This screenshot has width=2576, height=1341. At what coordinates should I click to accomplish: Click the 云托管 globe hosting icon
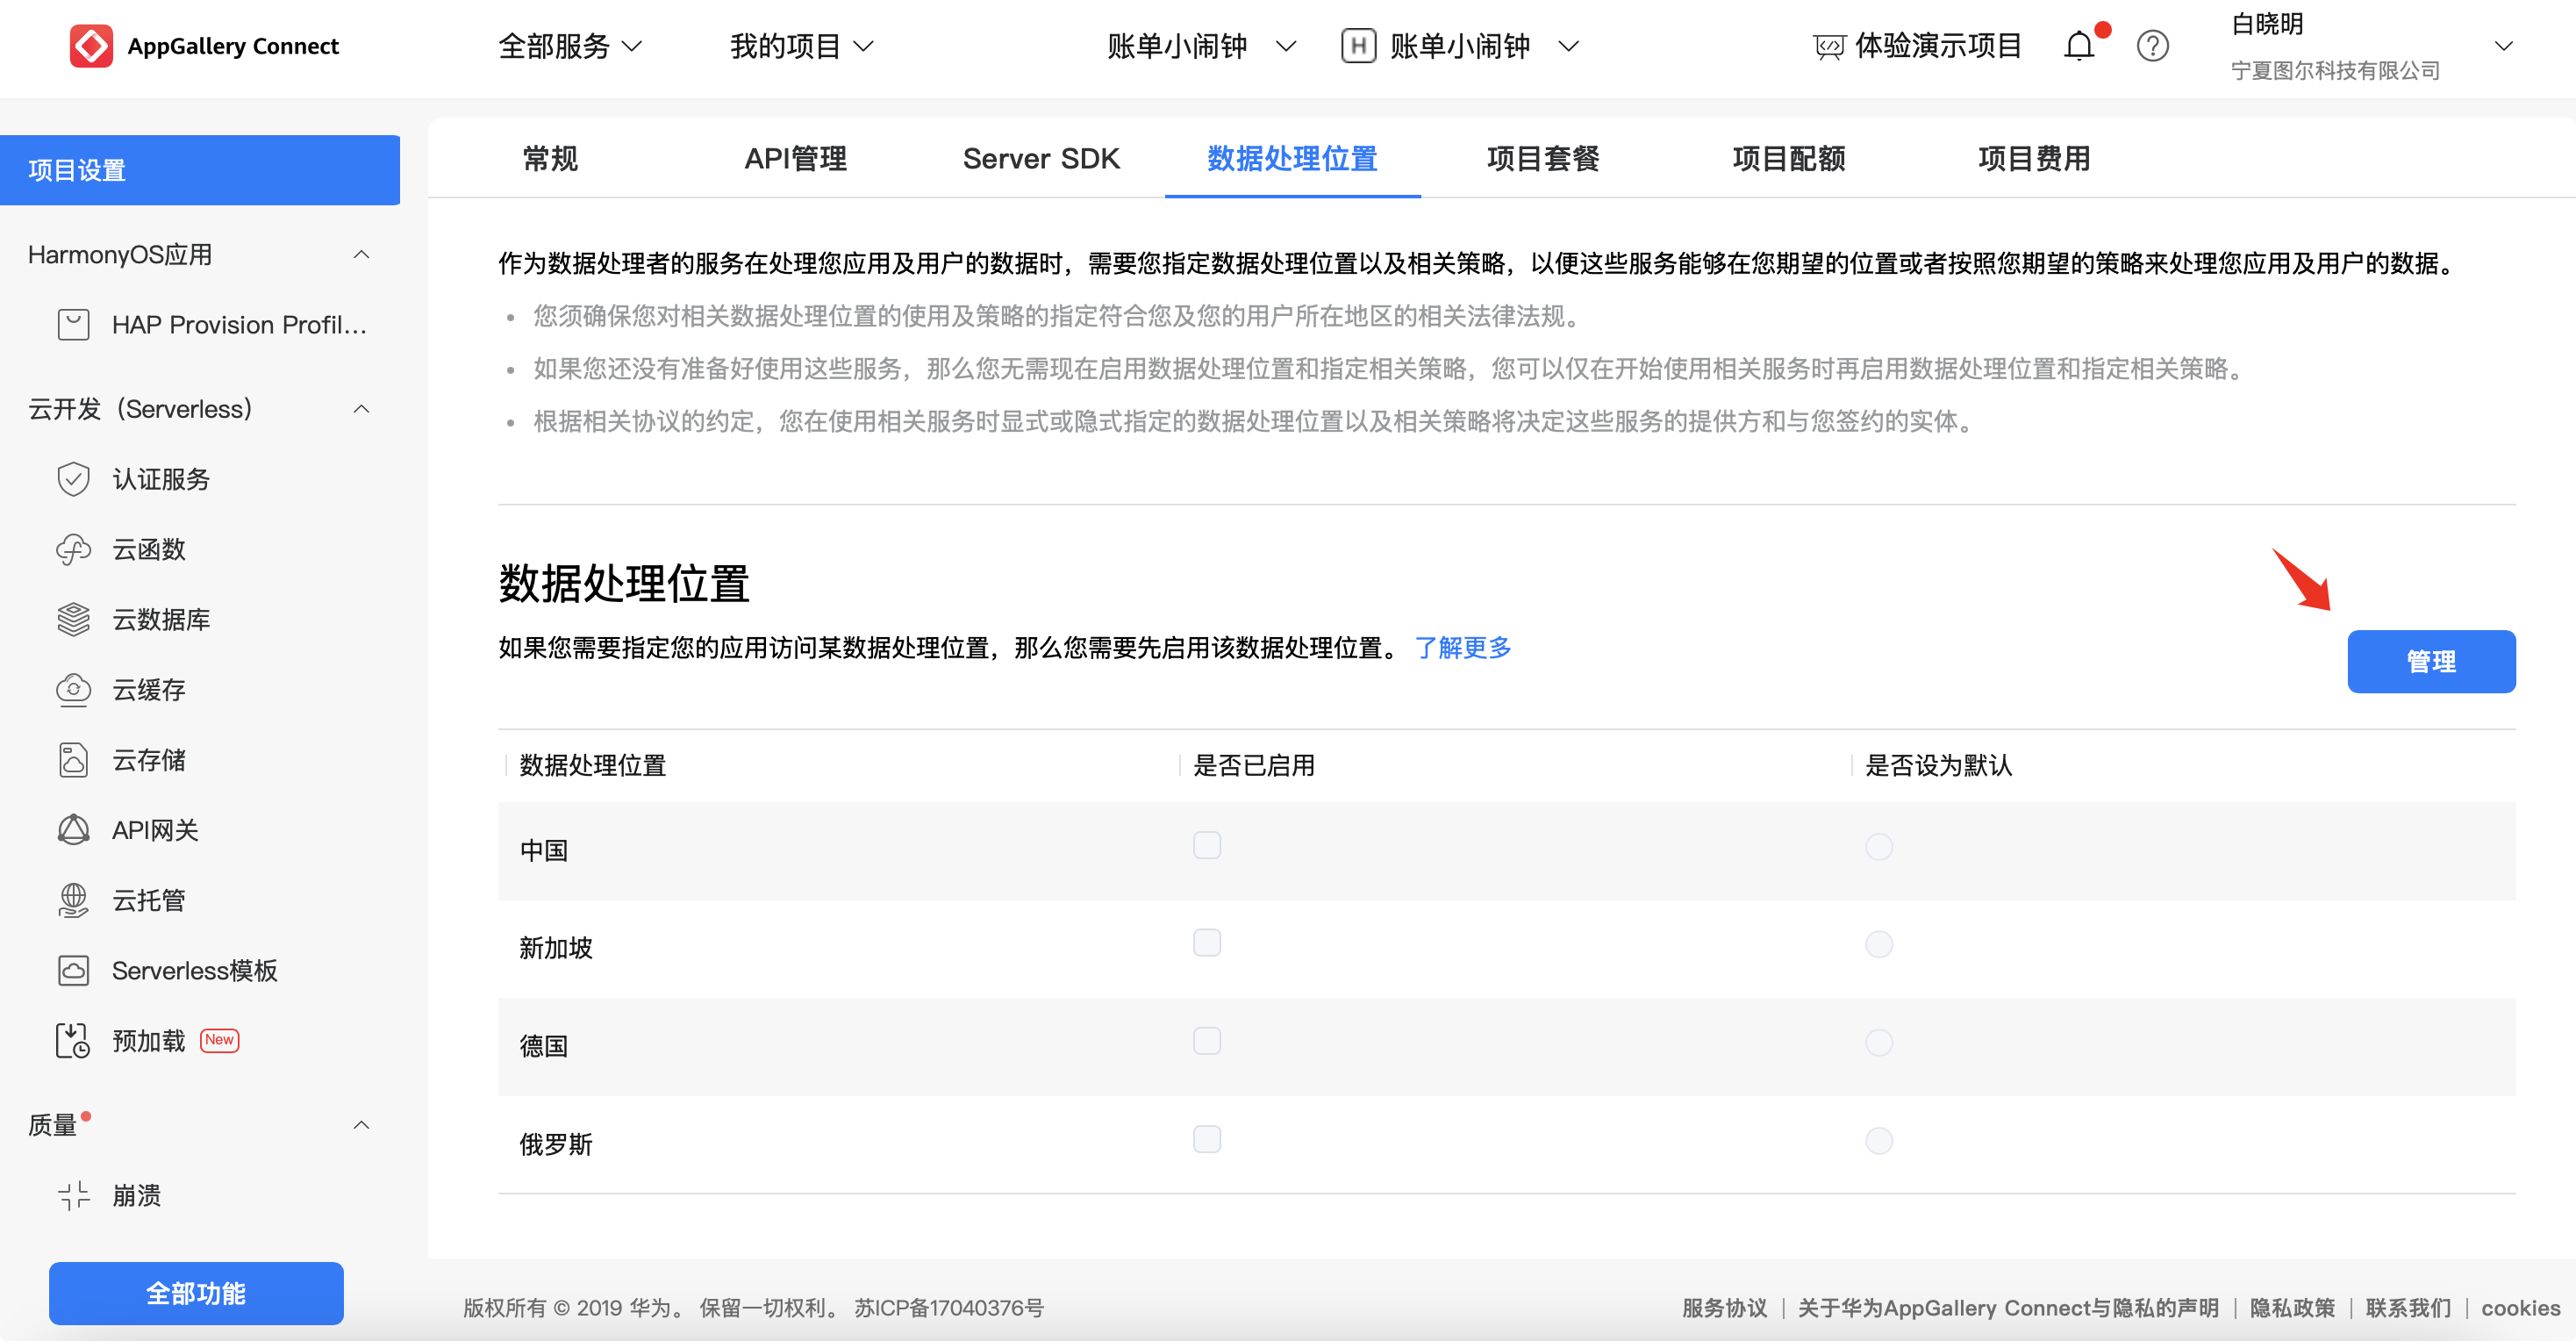click(x=73, y=900)
